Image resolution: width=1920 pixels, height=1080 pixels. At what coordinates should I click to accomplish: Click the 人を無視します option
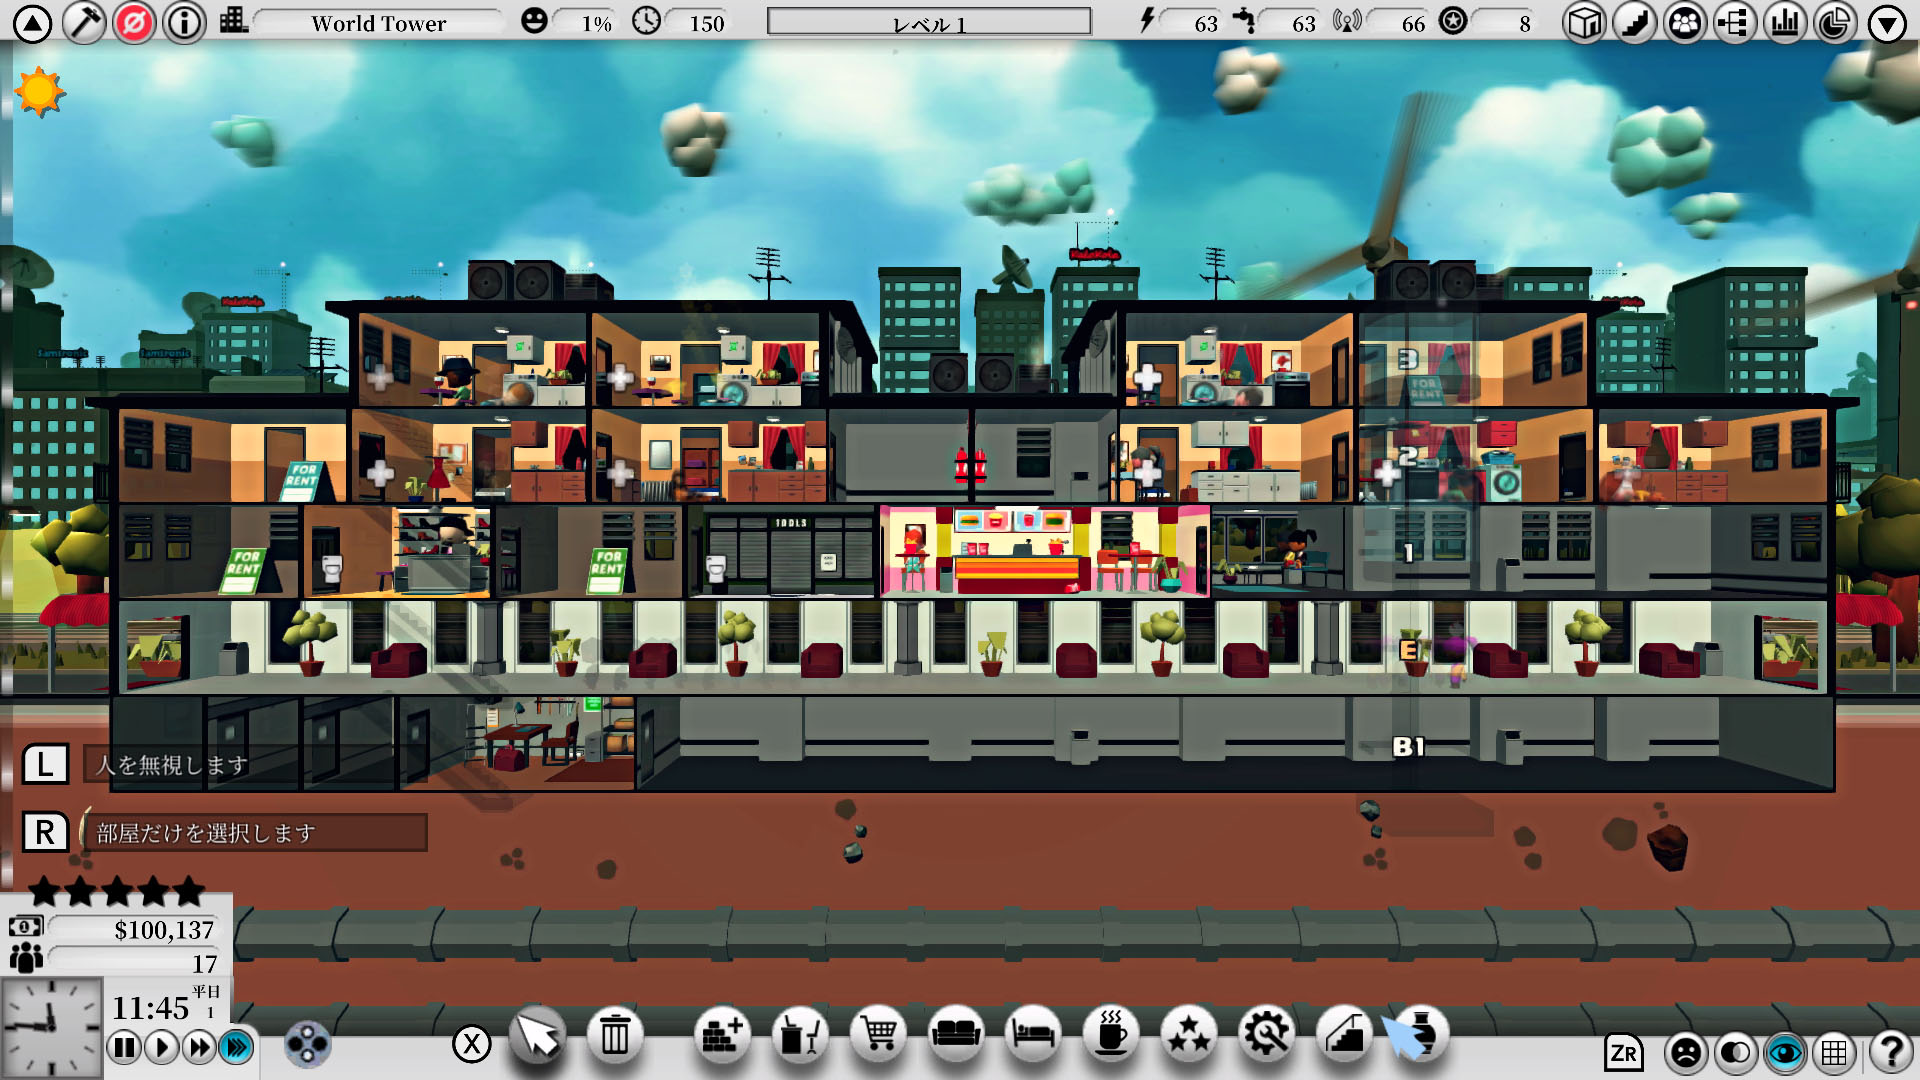coord(190,765)
